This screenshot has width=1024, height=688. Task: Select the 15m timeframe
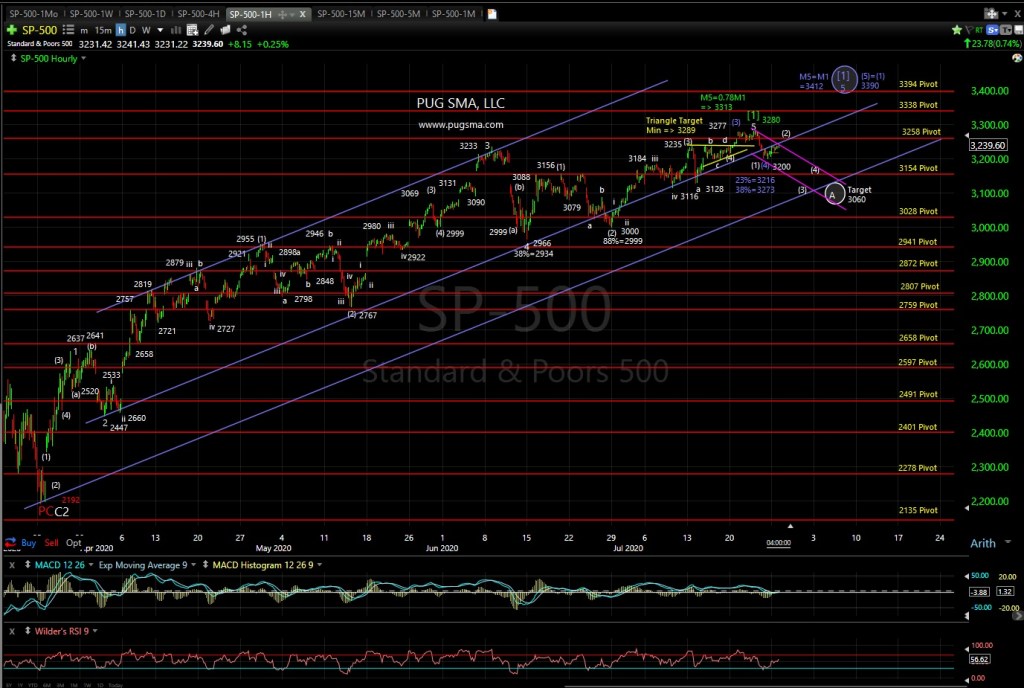click(103, 30)
